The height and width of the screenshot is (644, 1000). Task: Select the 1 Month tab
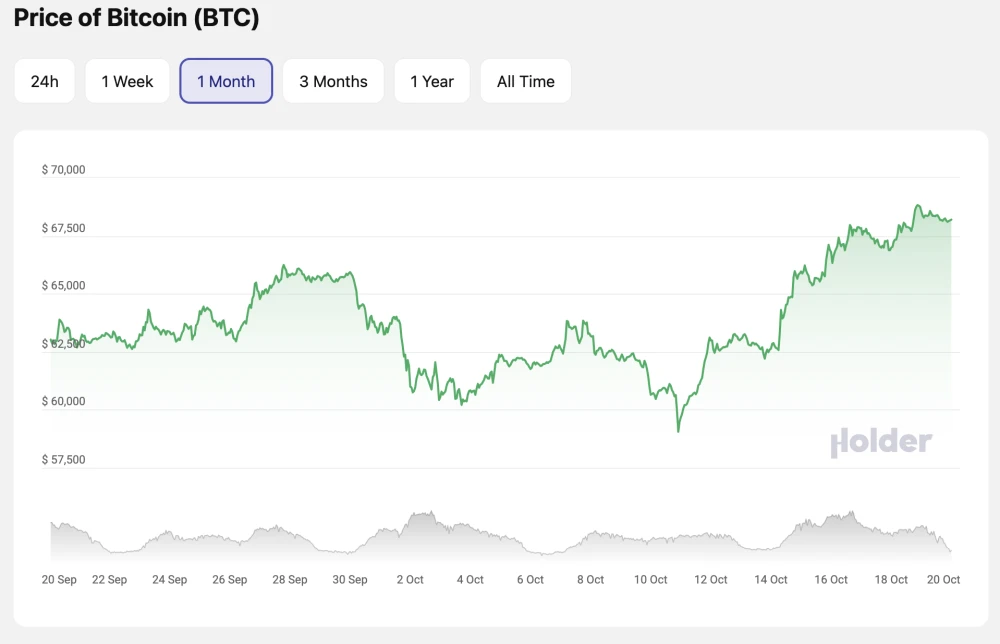tap(226, 81)
